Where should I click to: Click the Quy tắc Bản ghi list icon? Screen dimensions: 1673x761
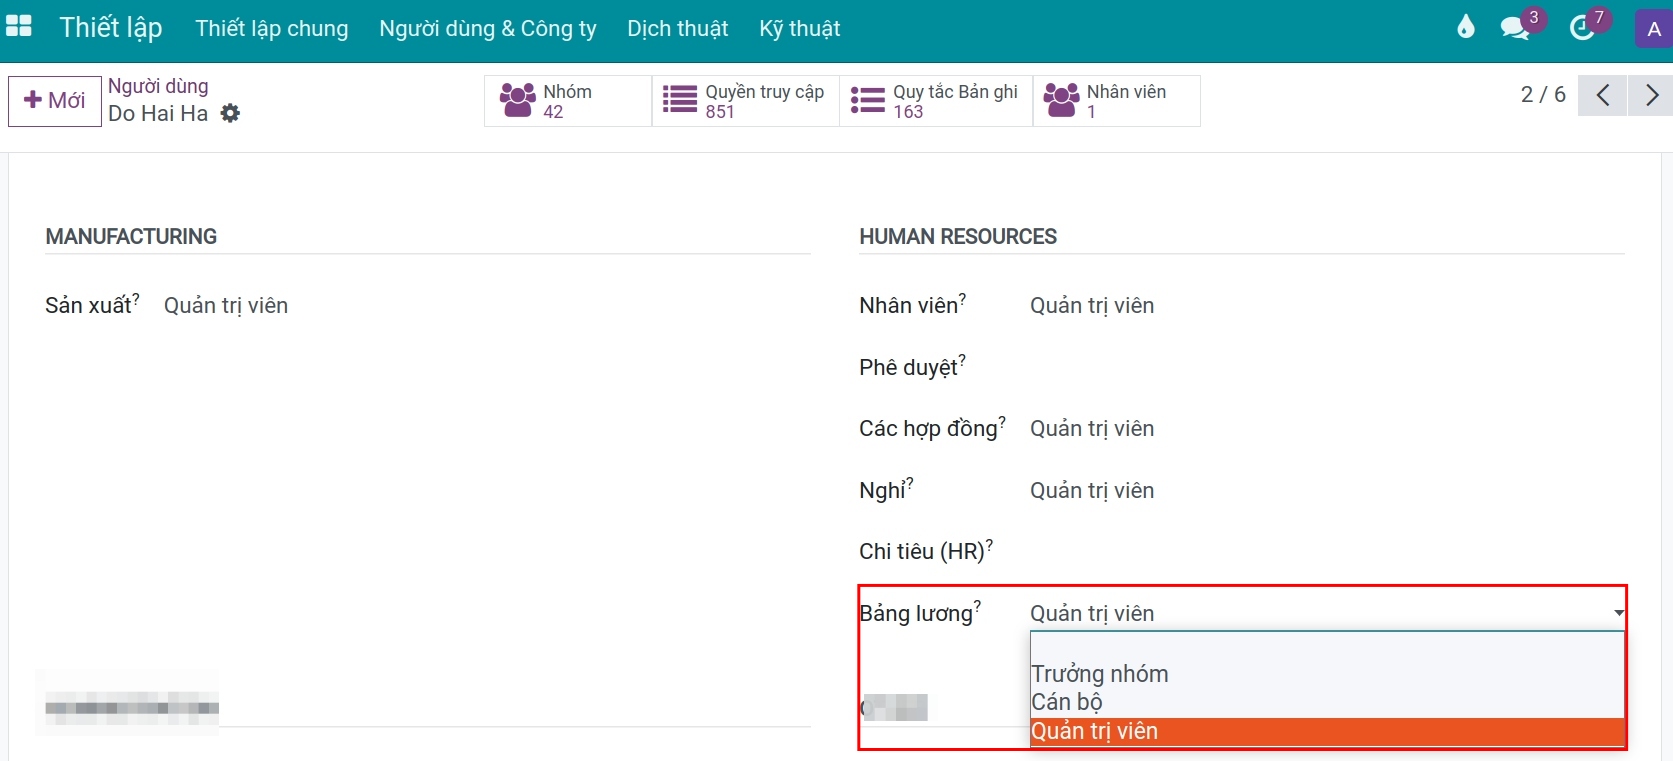click(x=868, y=100)
